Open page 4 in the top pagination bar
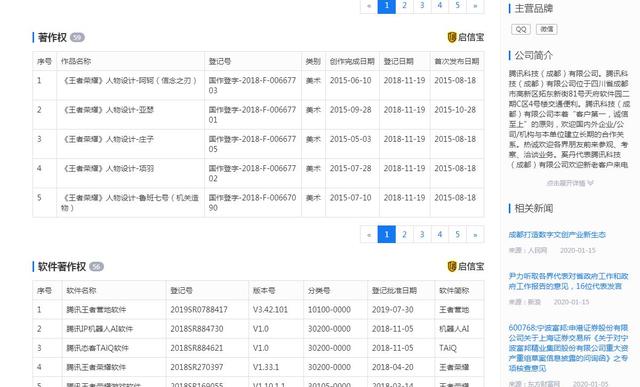Screen dimensions: 640x387 point(440,6)
